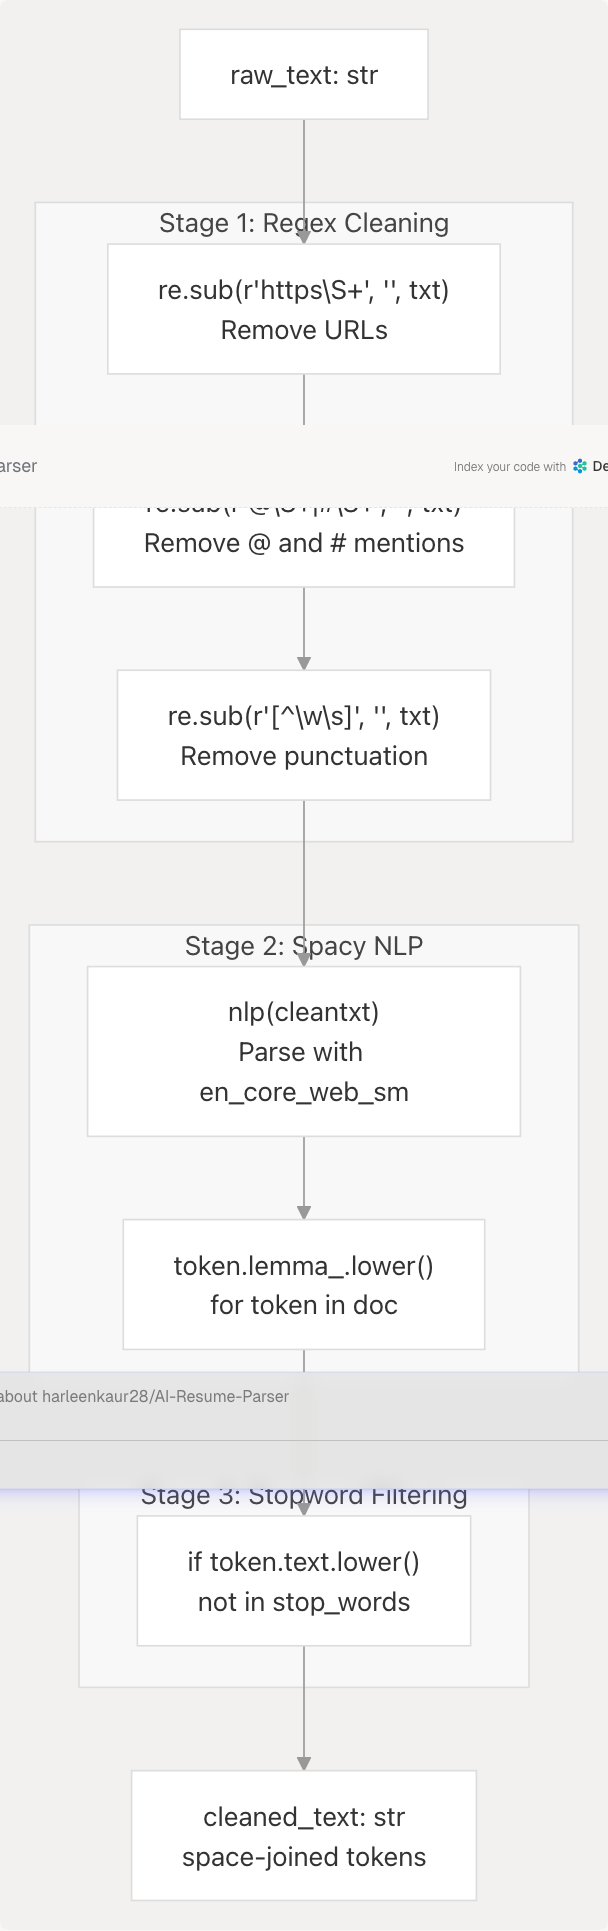Select the Remove @ and # mentions node
This screenshot has height=1931, width=608.
coord(304,545)
